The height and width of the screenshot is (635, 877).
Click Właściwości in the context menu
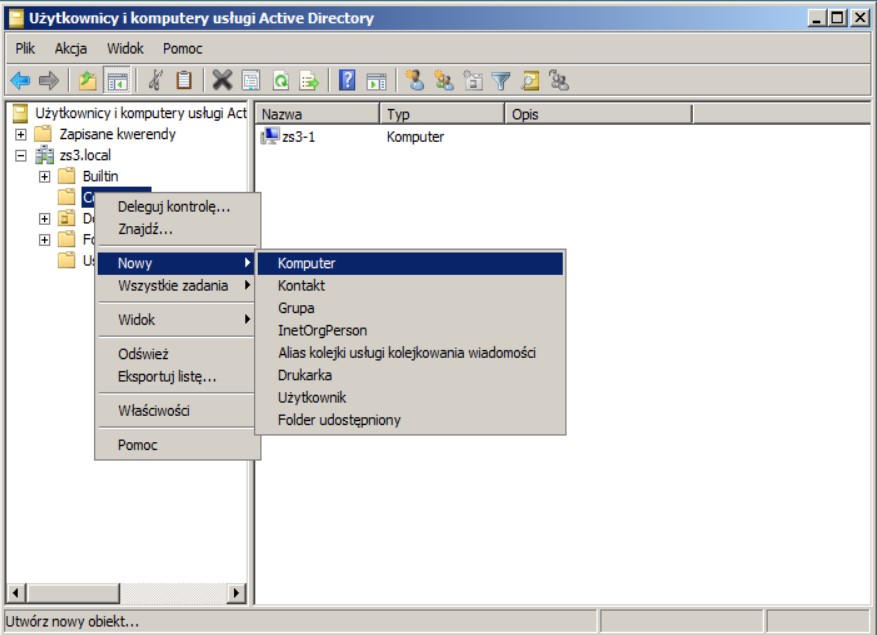pyautogui.click(x=153, y=410)
